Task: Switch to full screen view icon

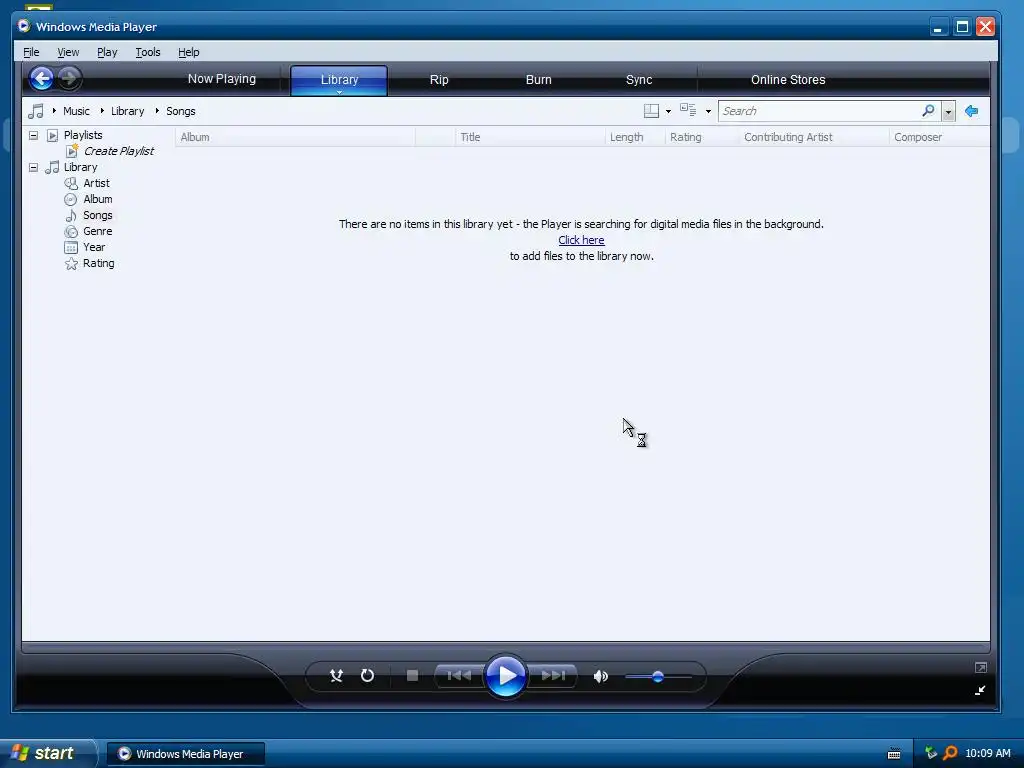Action: (x=980, y=667)
